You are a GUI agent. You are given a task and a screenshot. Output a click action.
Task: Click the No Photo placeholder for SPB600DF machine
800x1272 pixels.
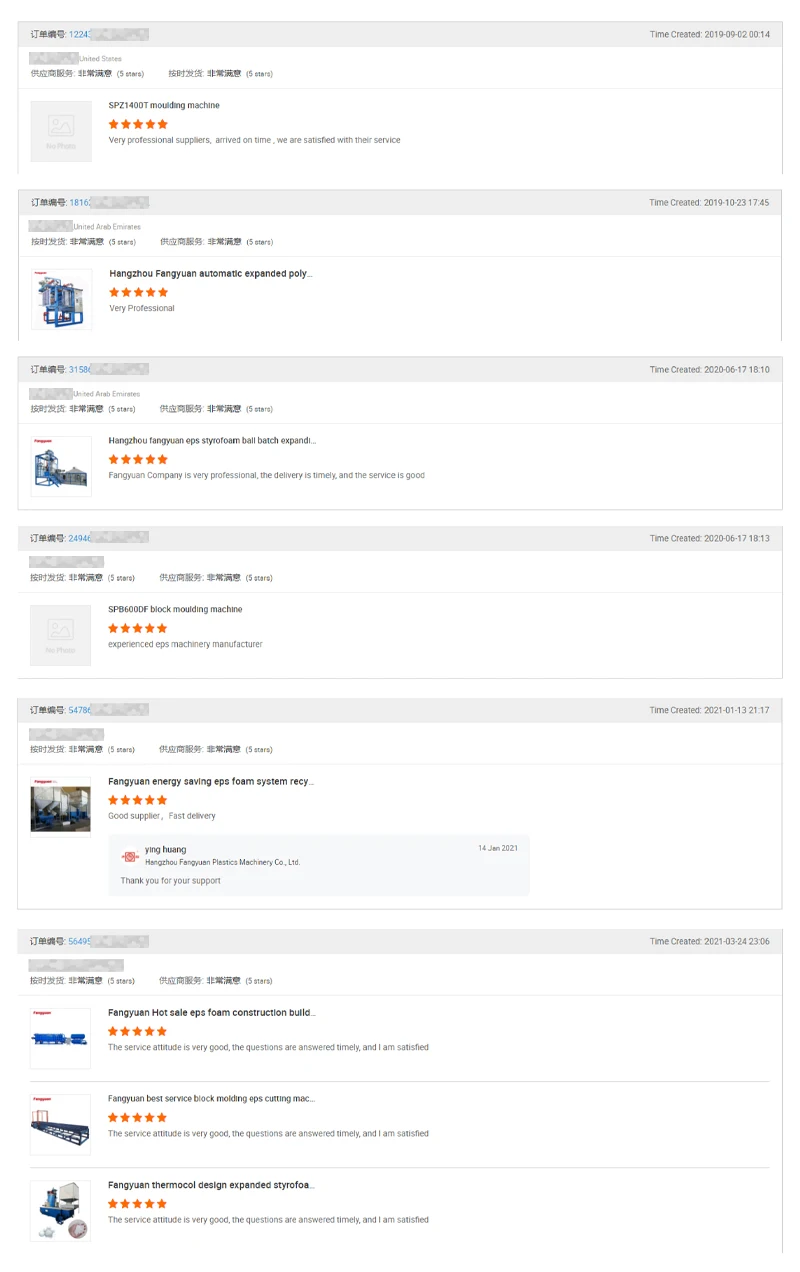pos(60,635)
